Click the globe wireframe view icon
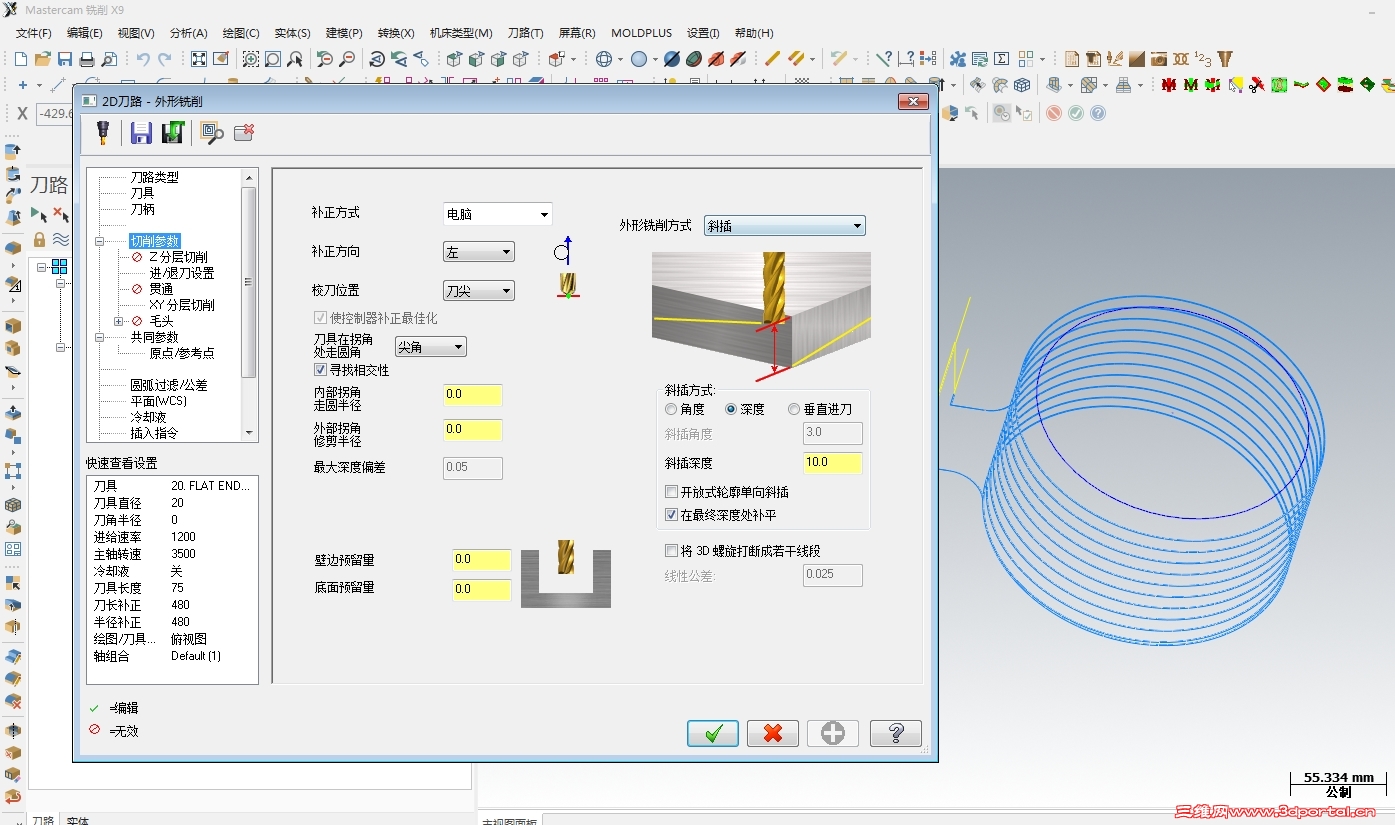Image resolution: width=1395 pixels, height=825 pixels. [604, 59]
